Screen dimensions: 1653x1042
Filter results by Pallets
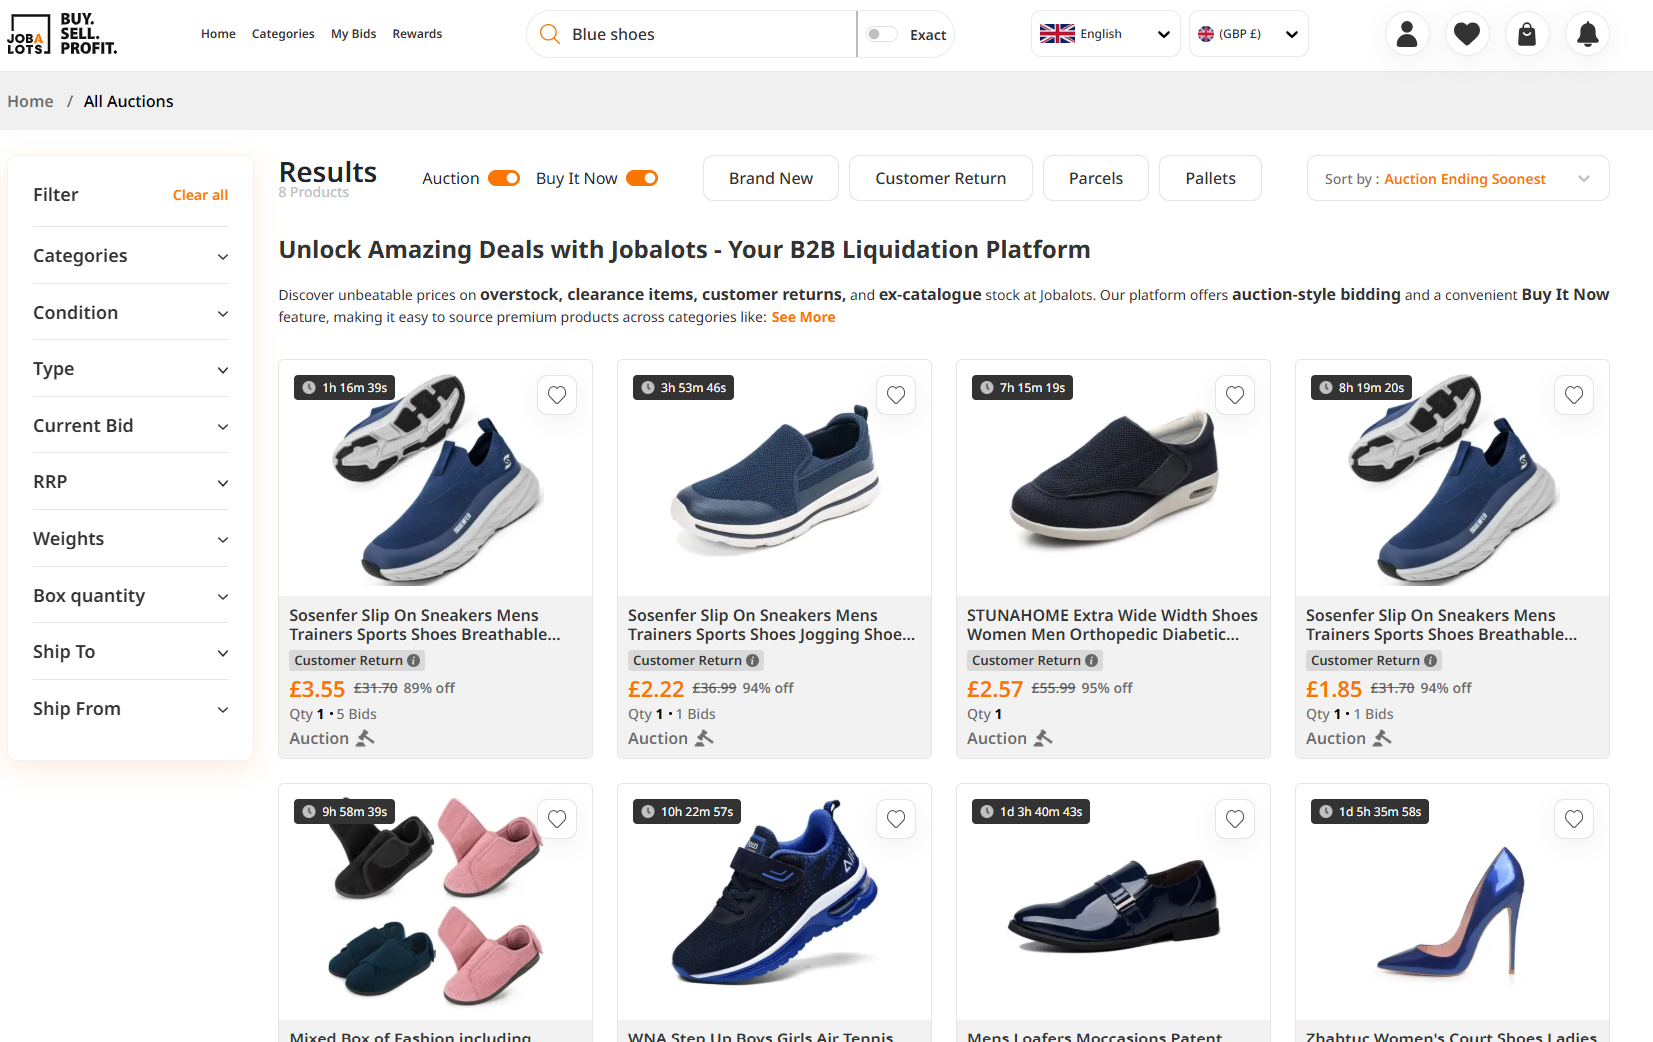click(x=1210, y=178)
